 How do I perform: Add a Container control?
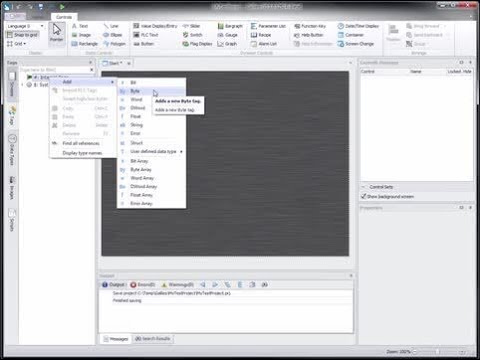[x=351, y=35]
